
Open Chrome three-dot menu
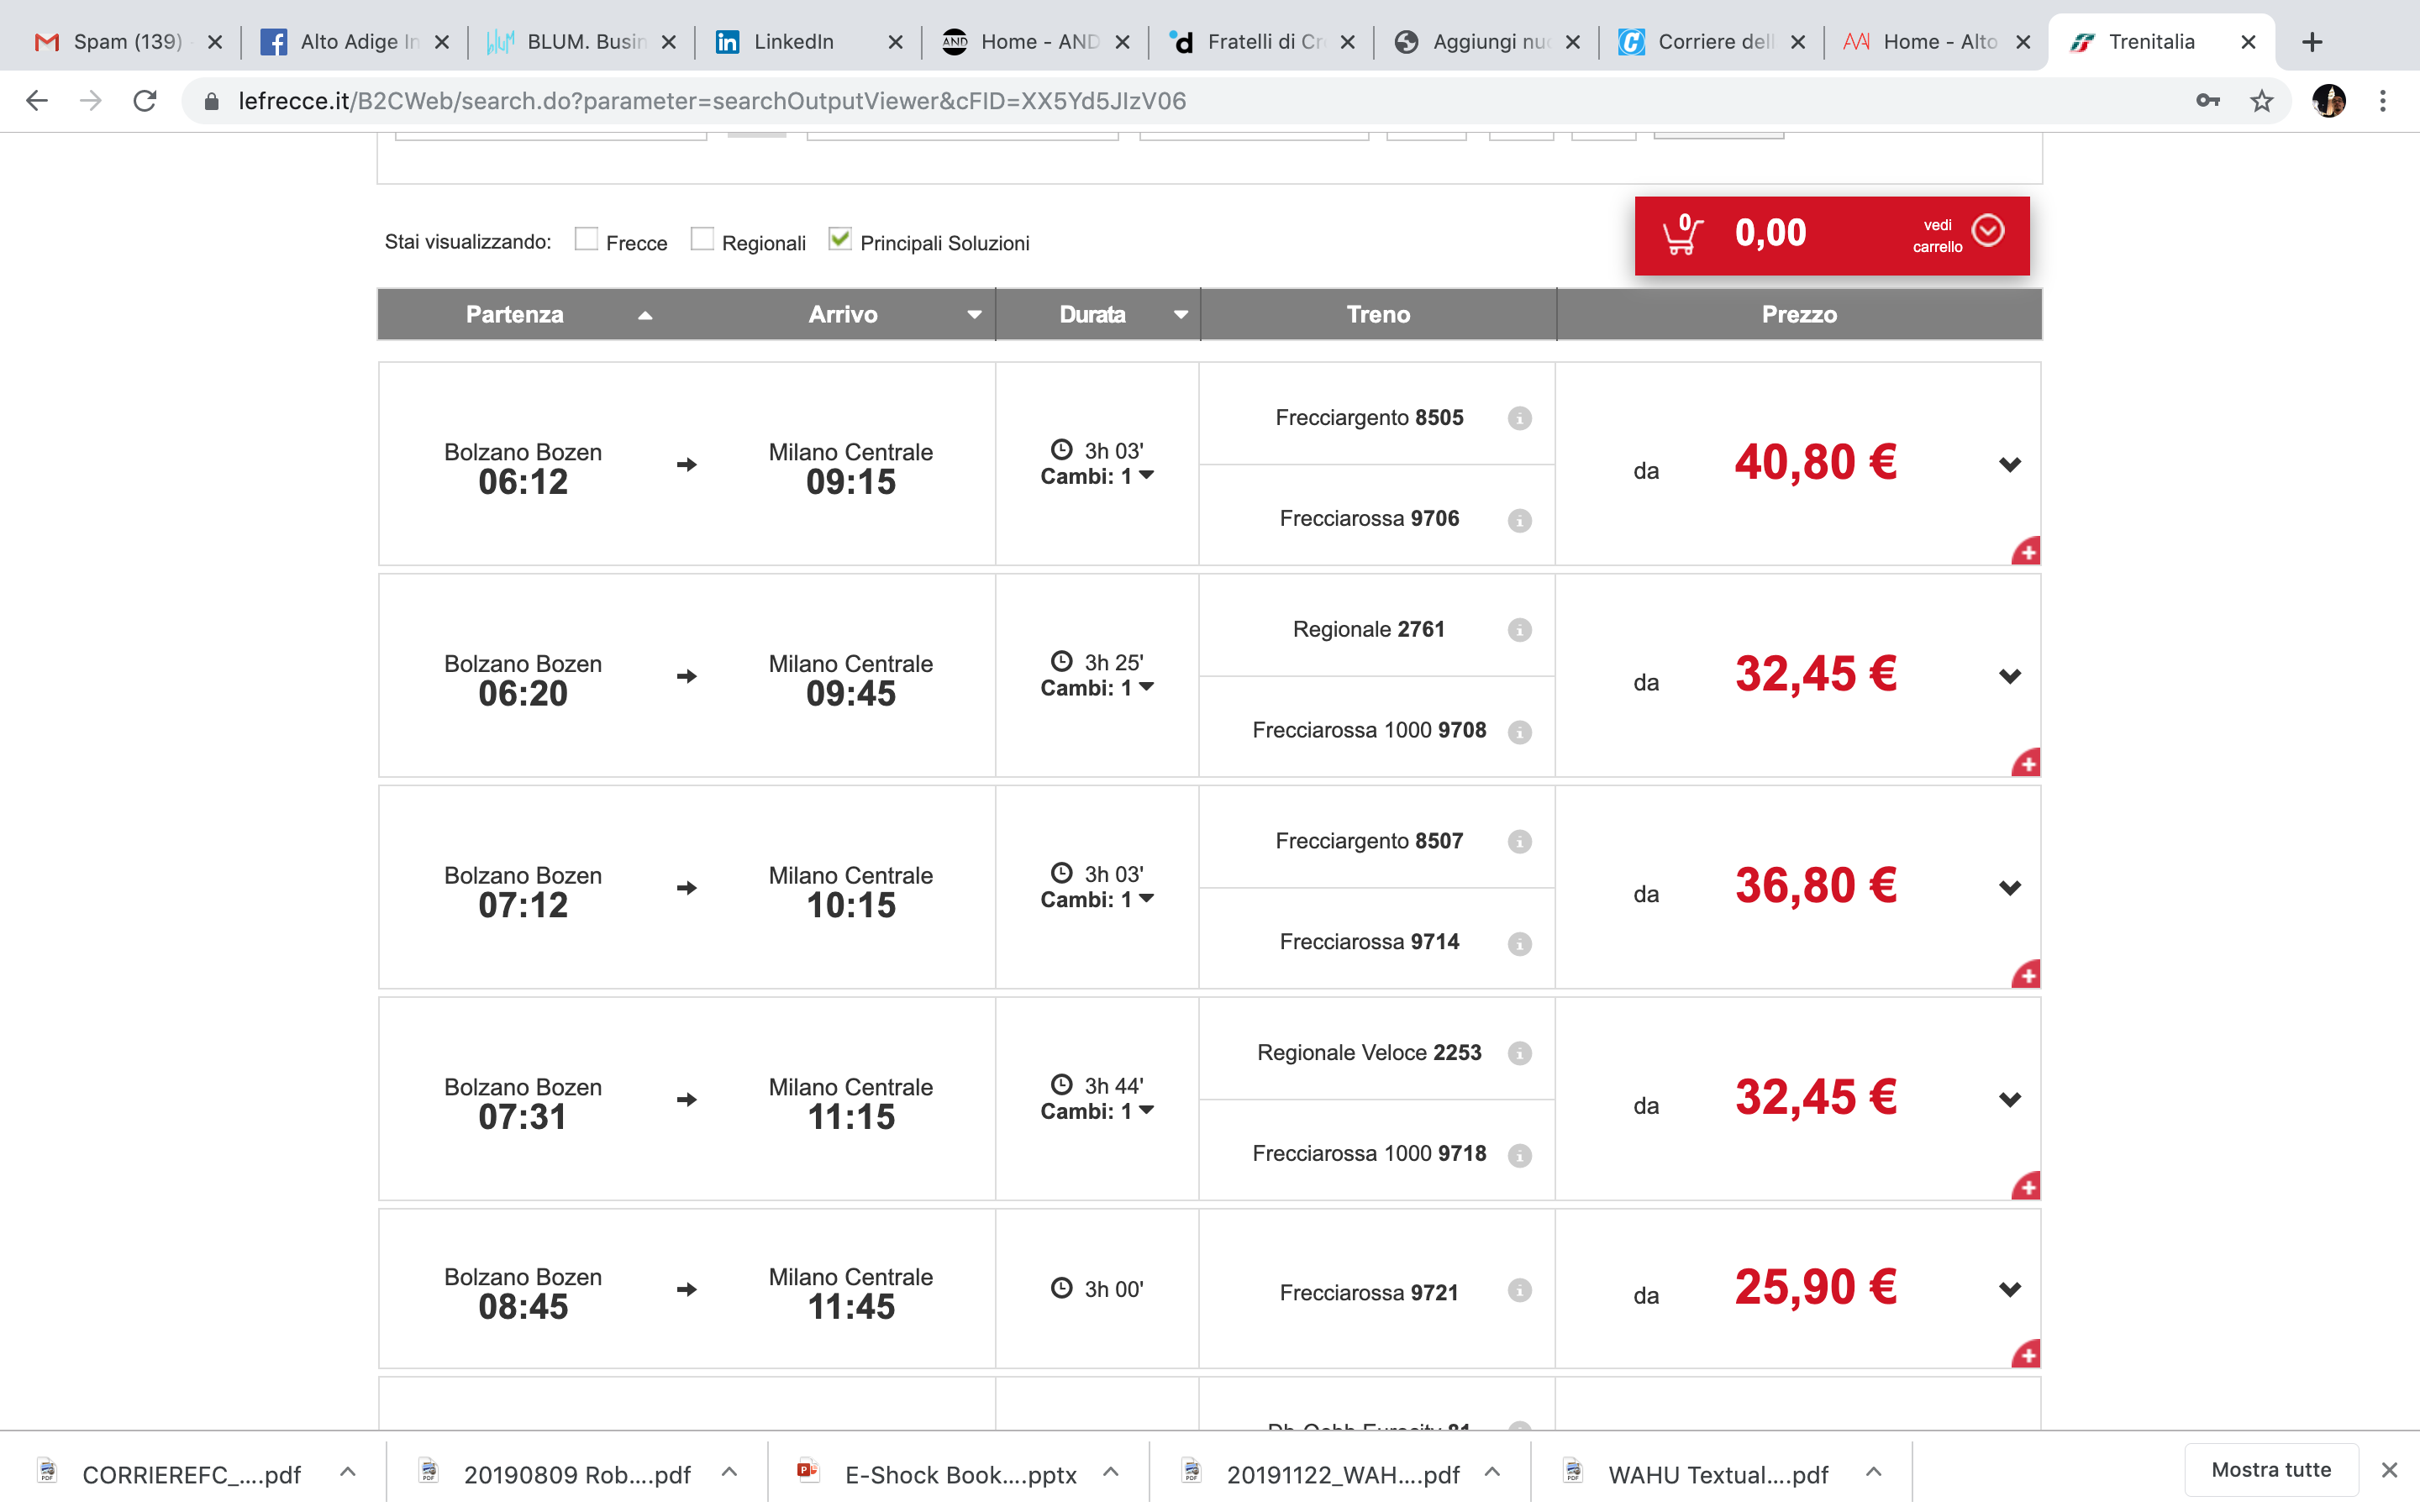pos(2383,101)
